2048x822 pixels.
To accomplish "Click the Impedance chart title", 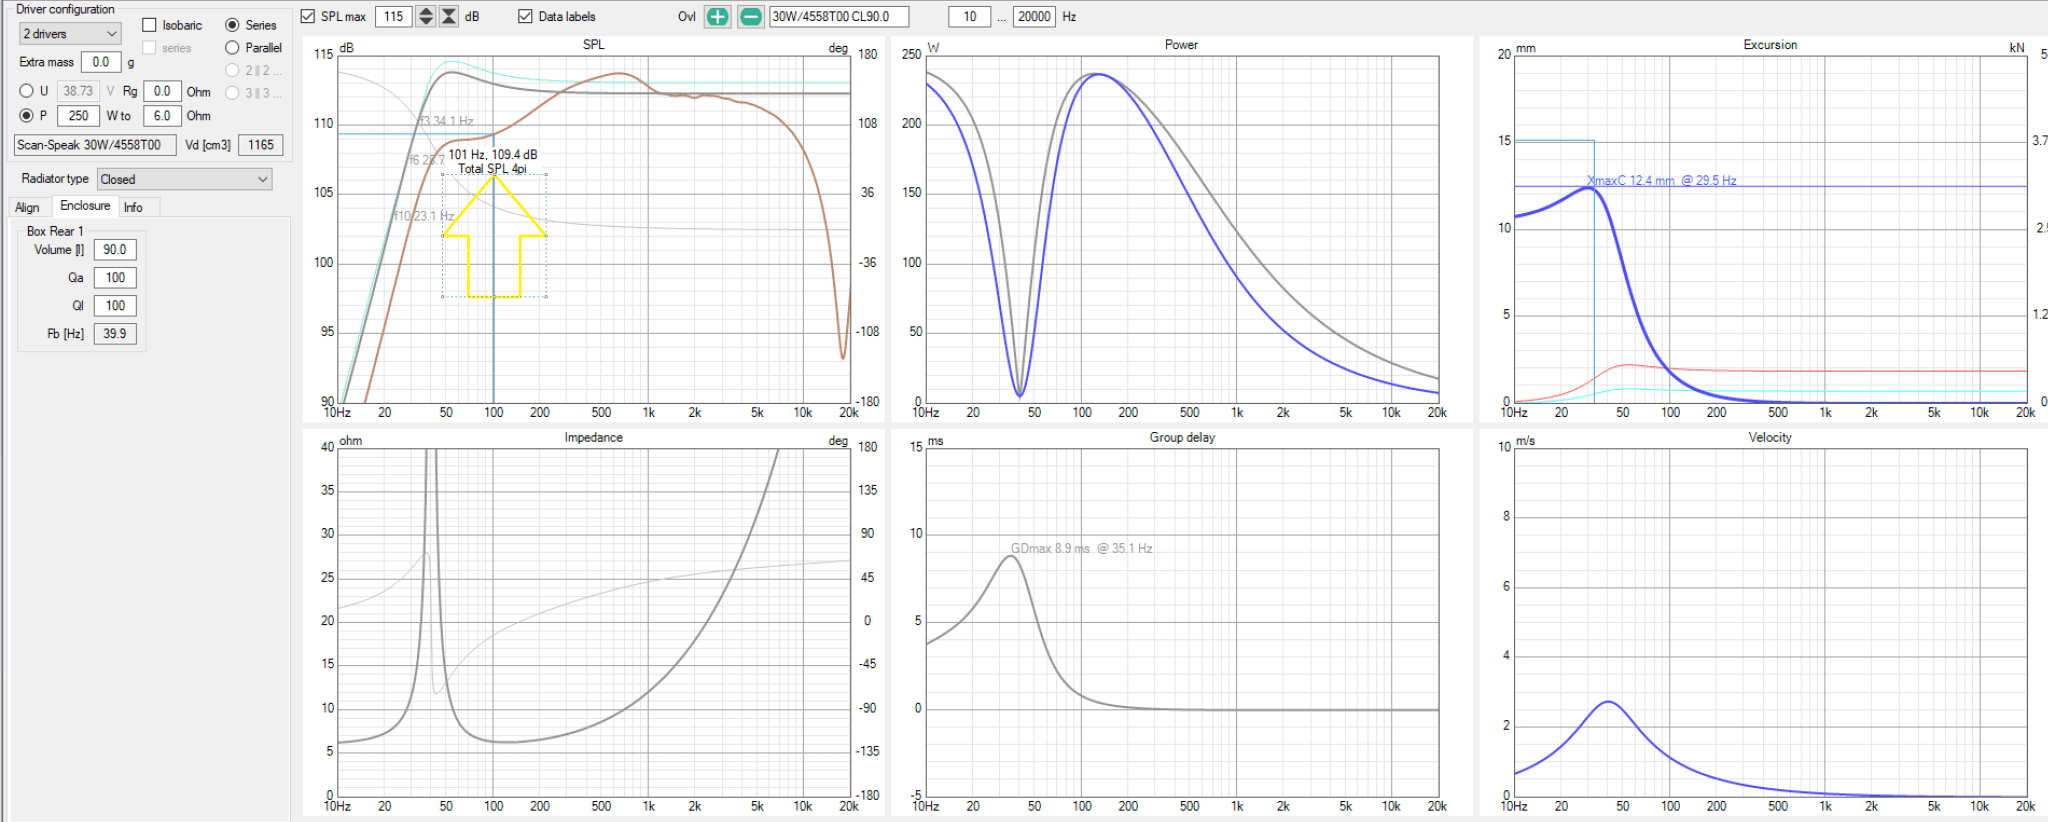I will tap(593, 438).
